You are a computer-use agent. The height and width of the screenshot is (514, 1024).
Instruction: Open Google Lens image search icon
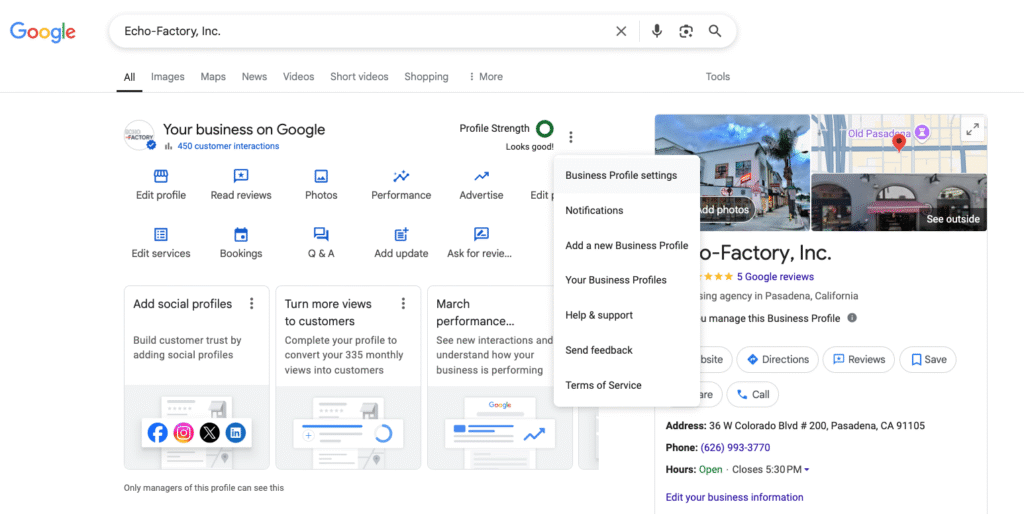686,31
